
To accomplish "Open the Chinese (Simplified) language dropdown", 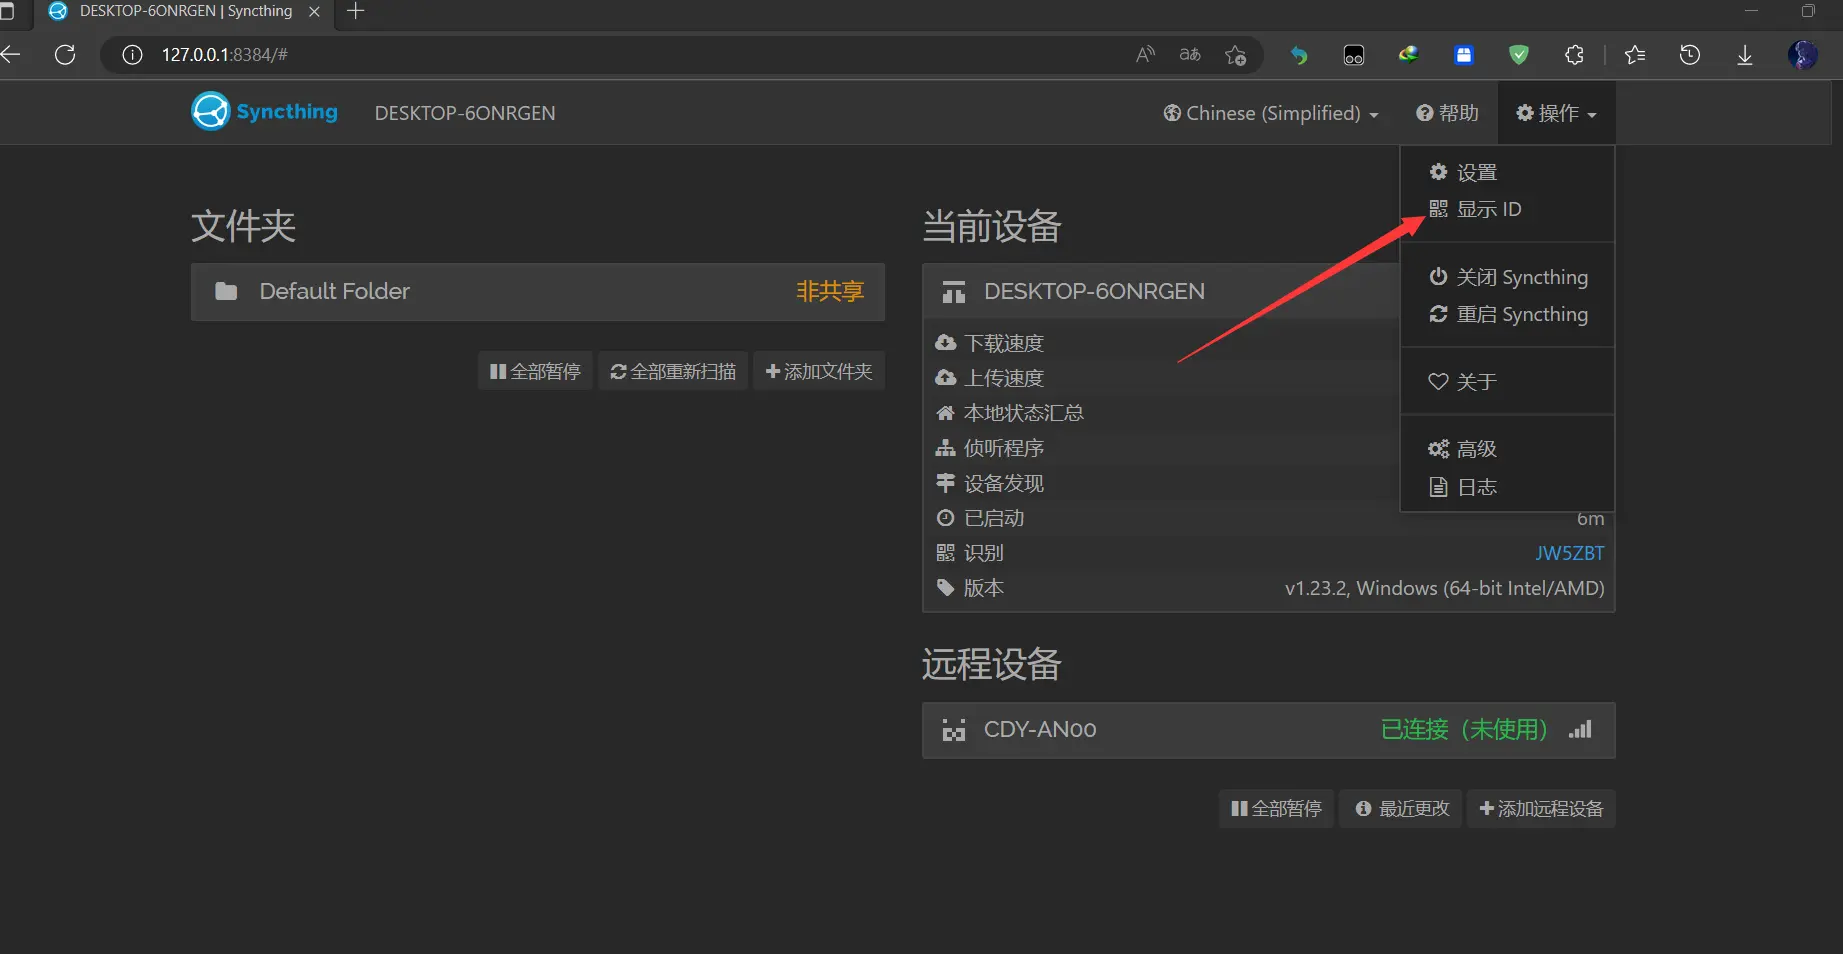I will [x=1271, y=113].
